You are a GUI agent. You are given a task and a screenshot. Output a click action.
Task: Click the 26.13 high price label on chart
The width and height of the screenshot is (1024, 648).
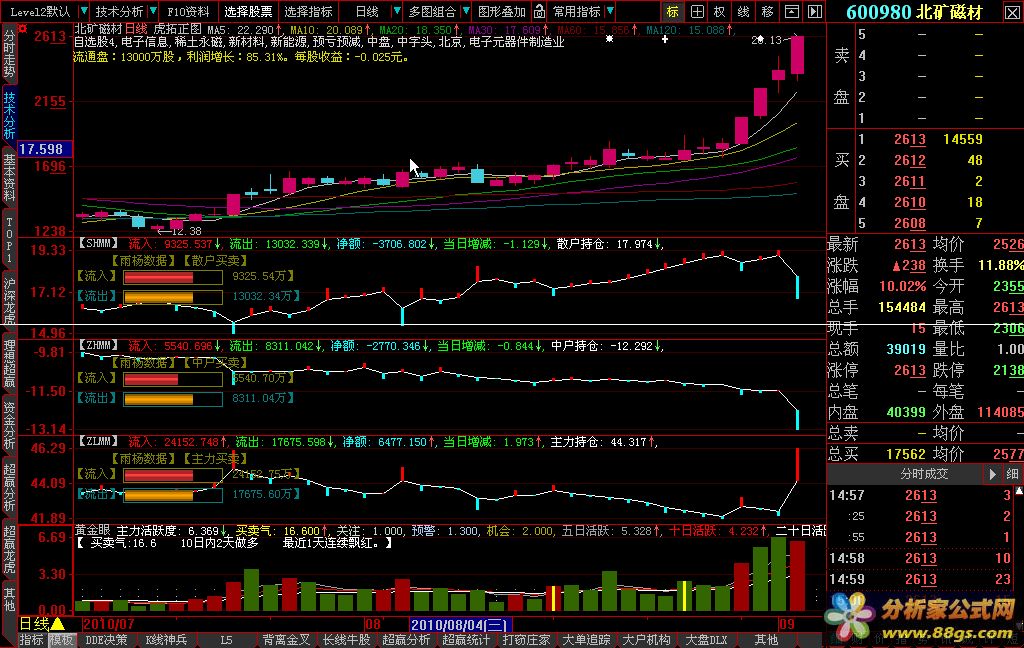(766, 40)
